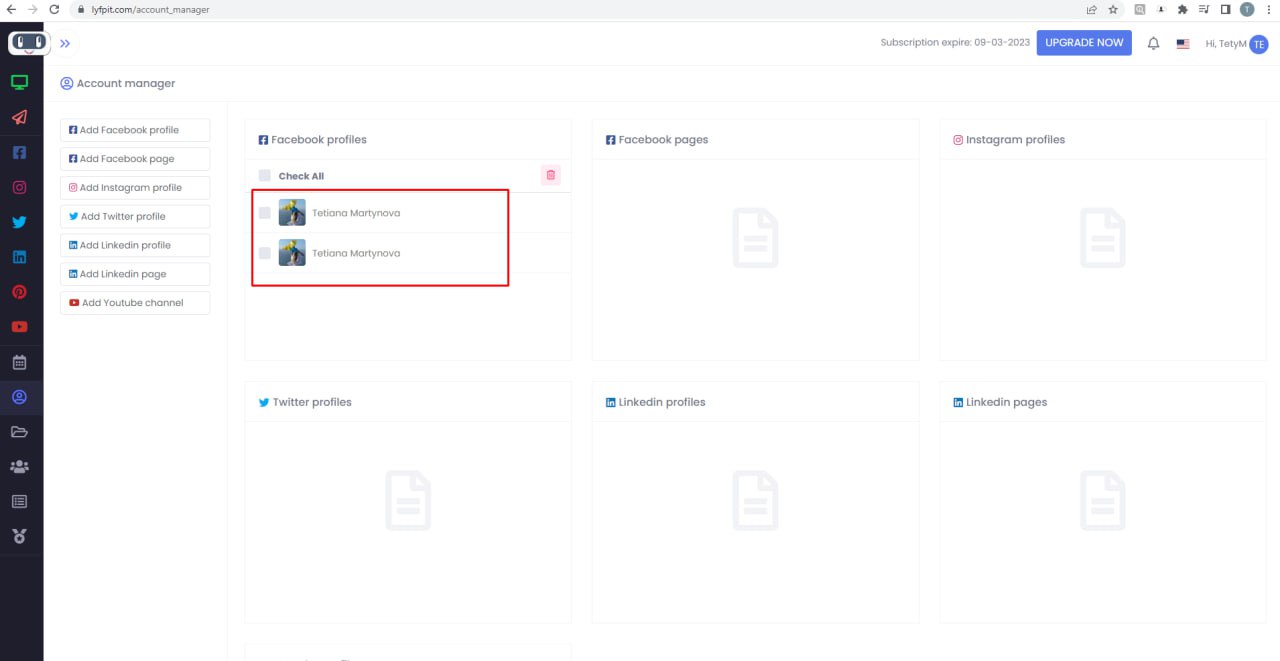
Task: Open the language flag dropdown
Action: (x=1183, y=44)
